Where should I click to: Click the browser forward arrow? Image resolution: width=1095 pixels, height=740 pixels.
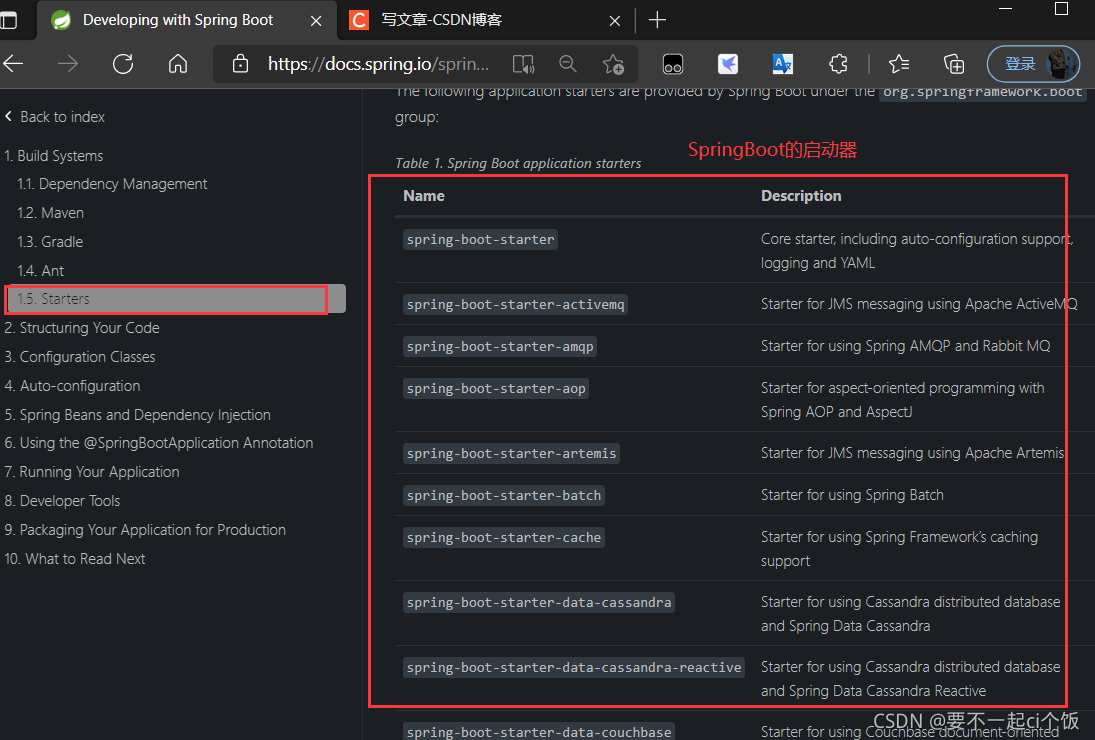pyautogui.click(x=68, y=64)
